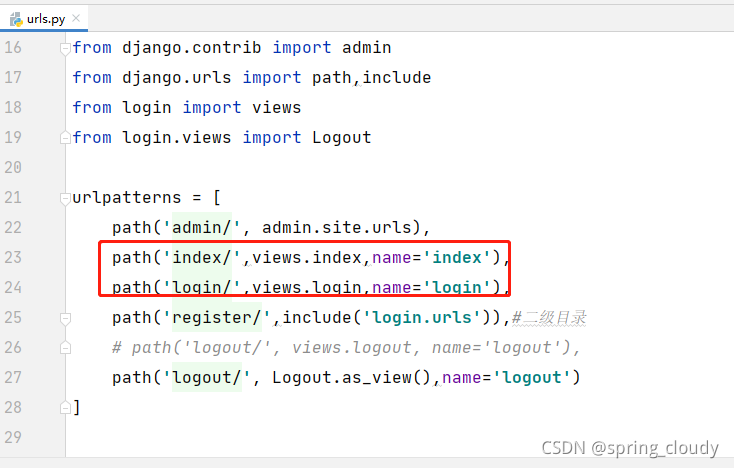Viewport: 734px width, 468px height.
Task: Click the 'register/' string on line 25
Action: tap(216, 318)
